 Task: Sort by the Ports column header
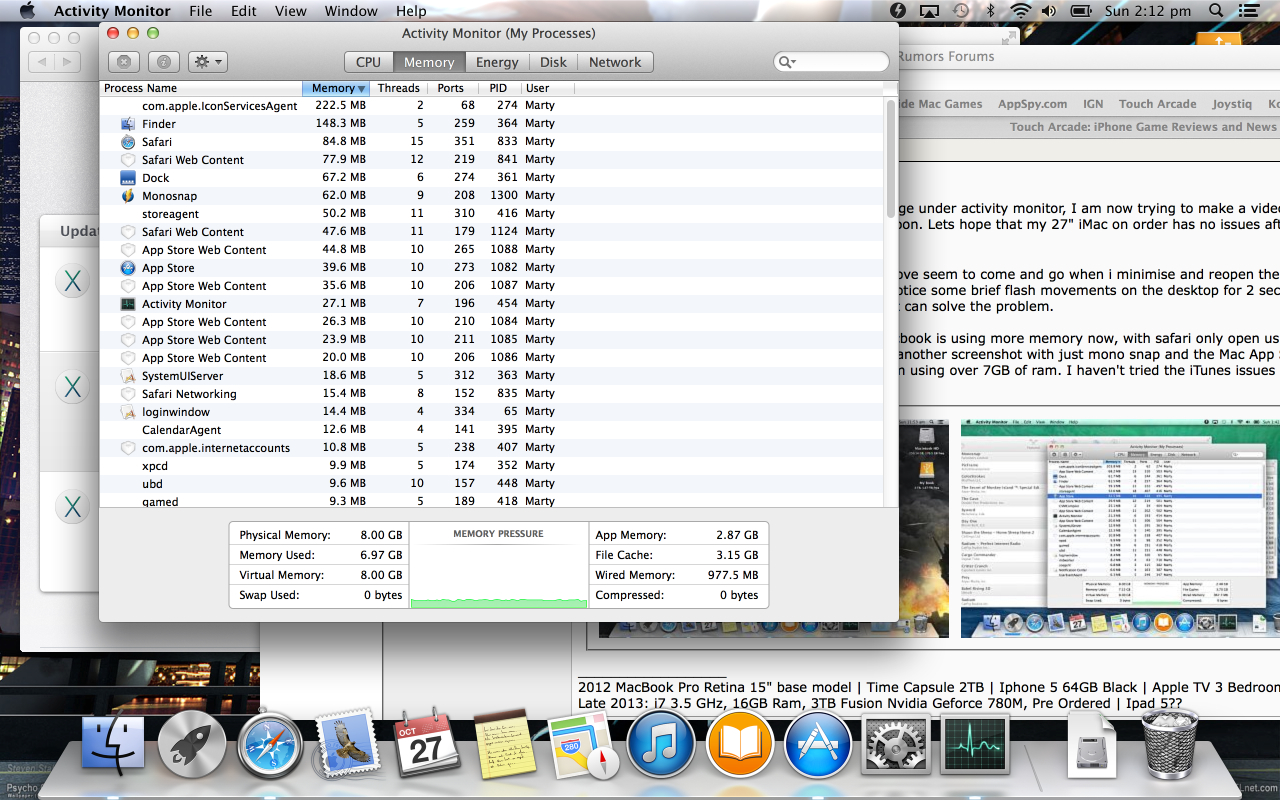coord(451,88)
